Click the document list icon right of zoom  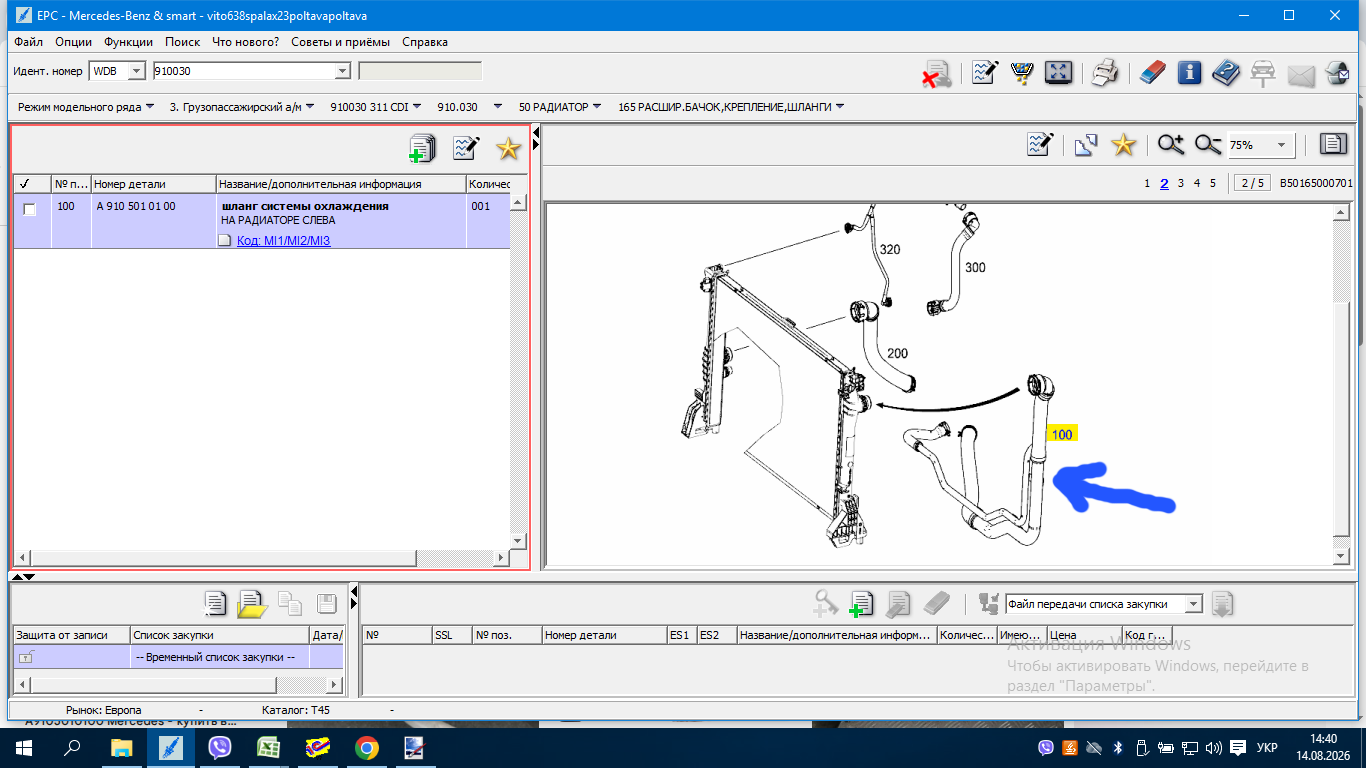pyautogui.click(x=1333, y=145)
